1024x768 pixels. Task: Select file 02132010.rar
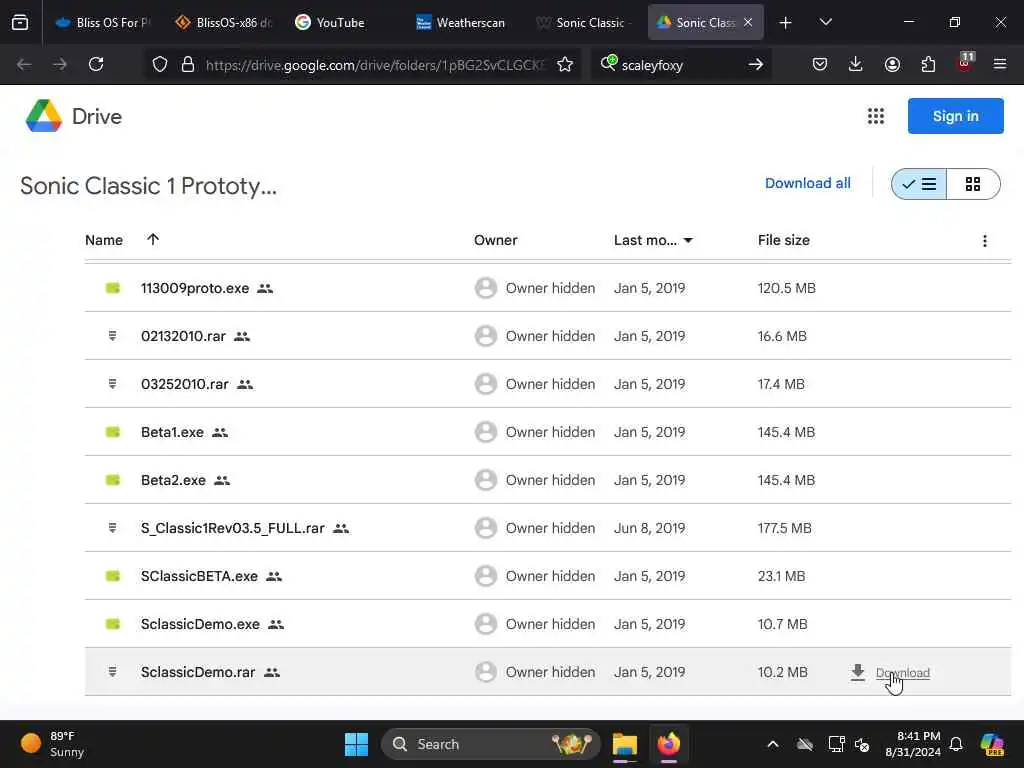pos(183,336)
